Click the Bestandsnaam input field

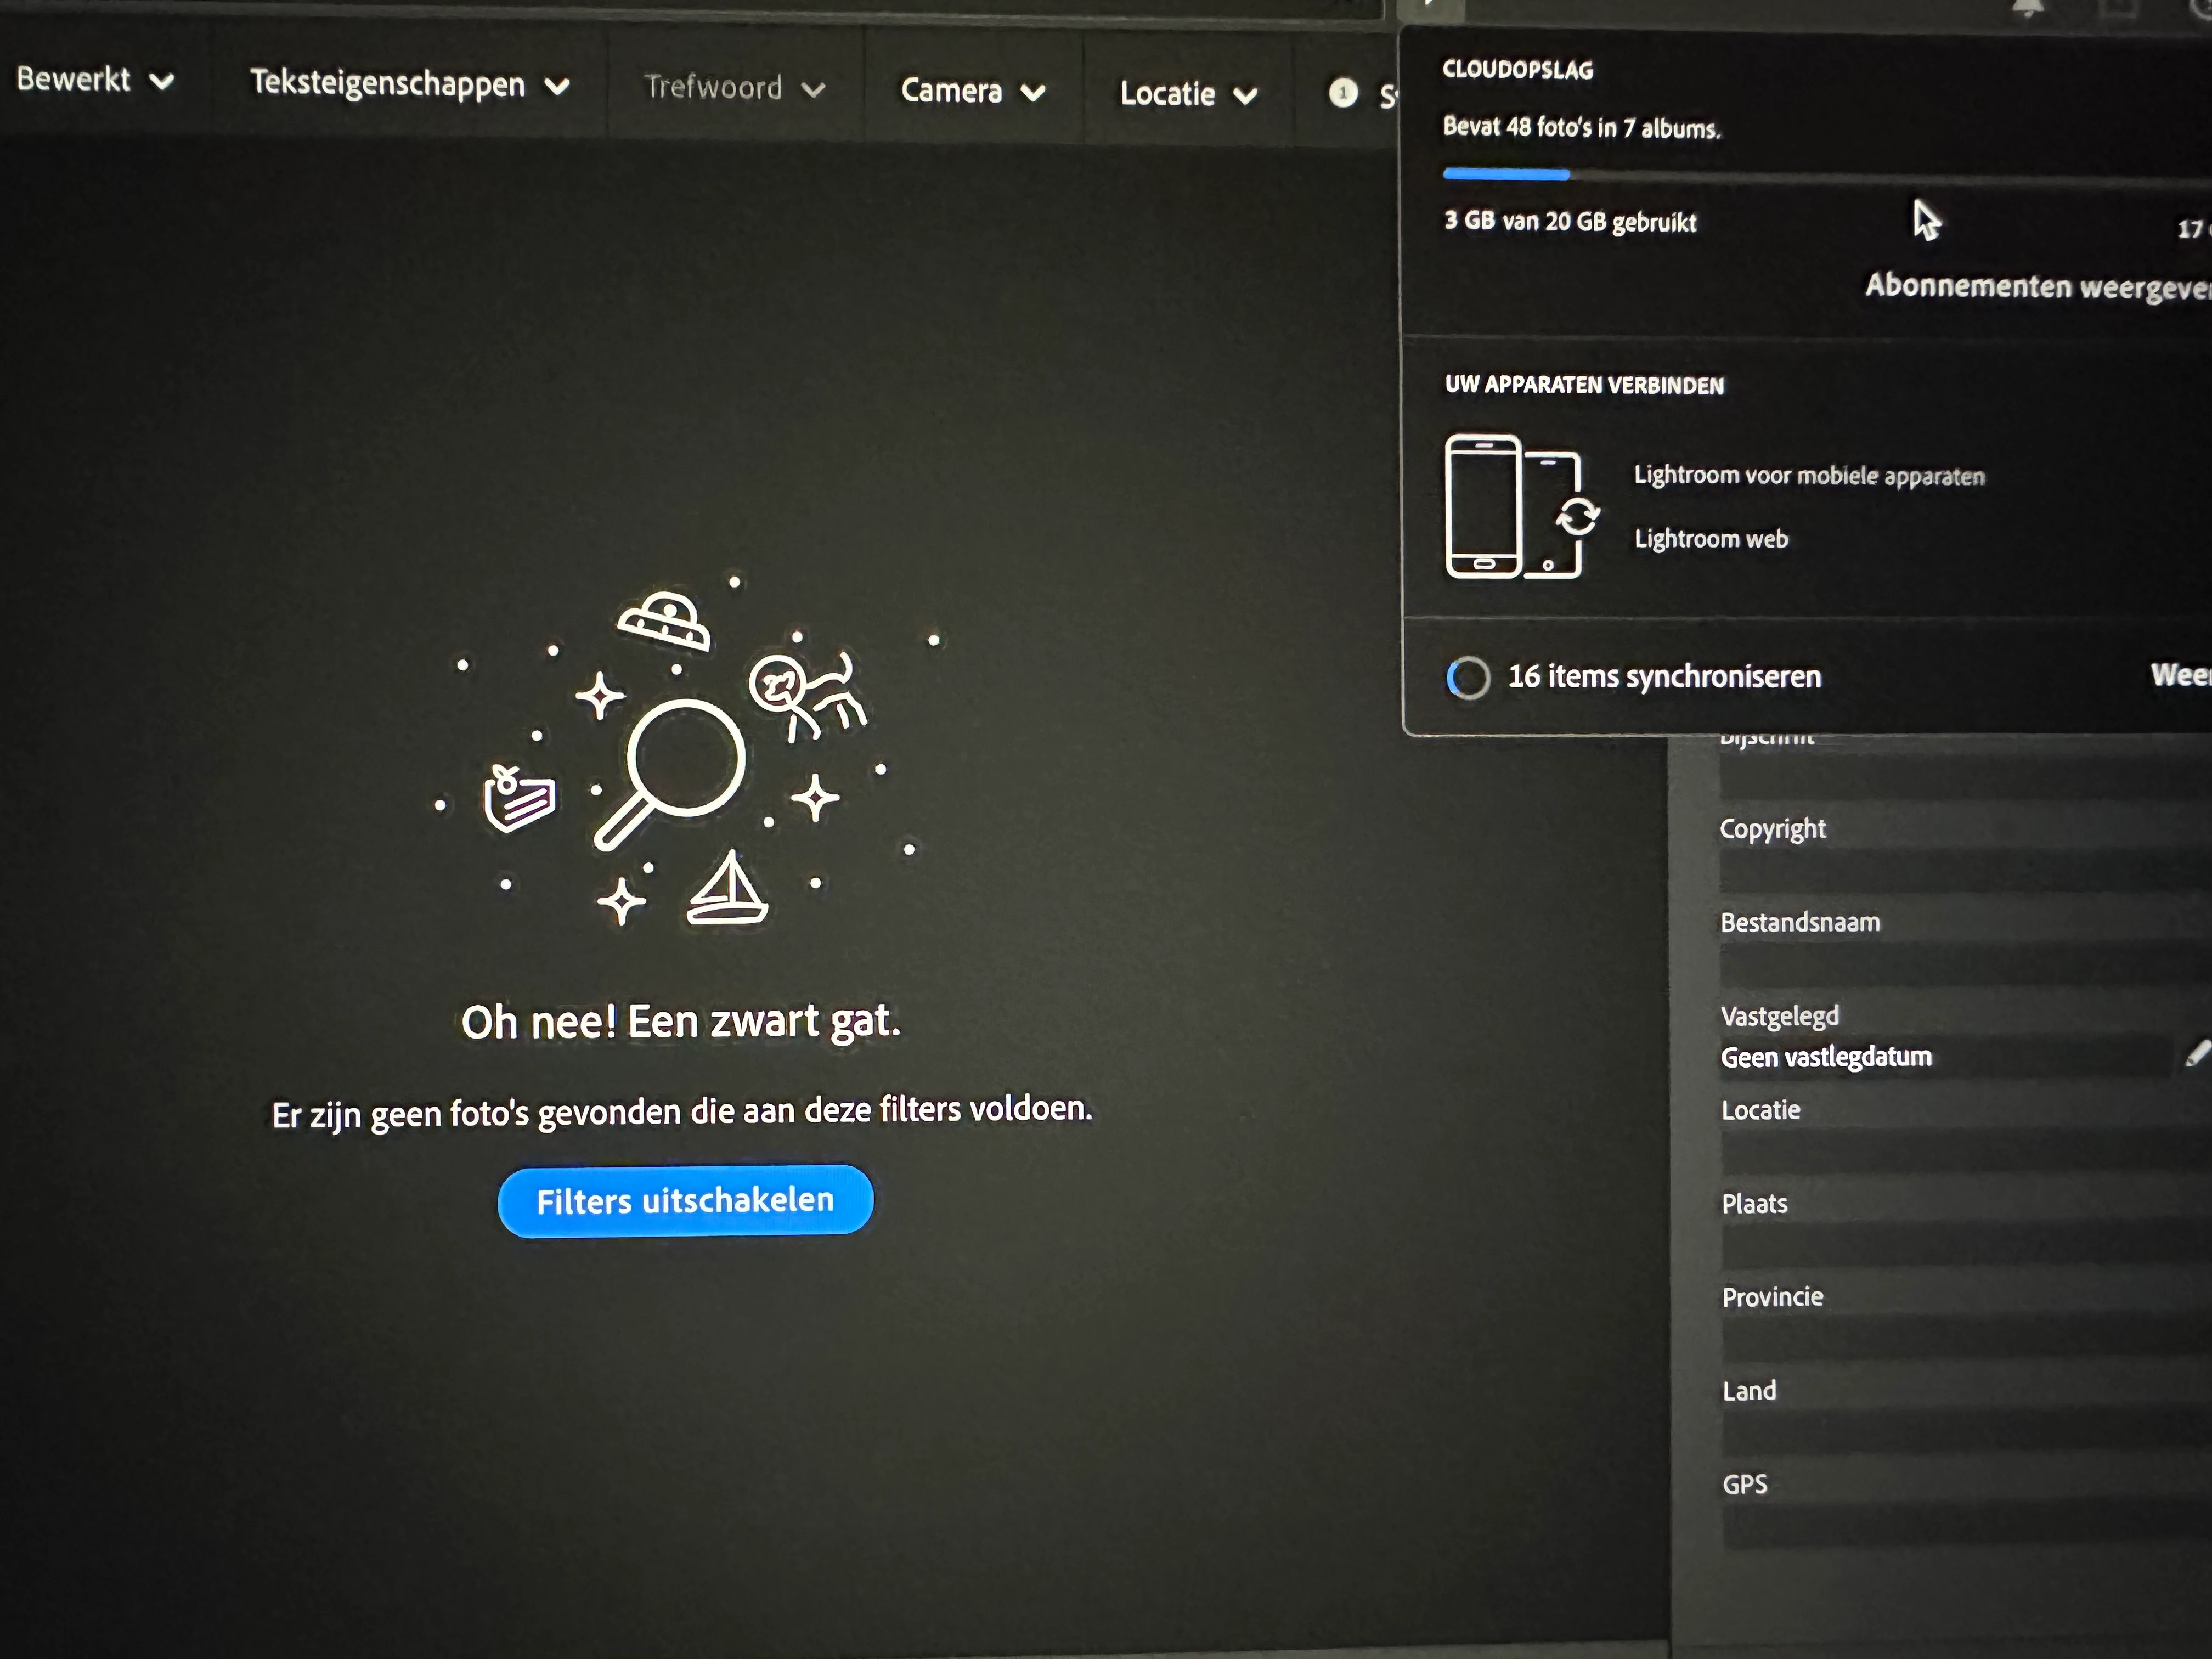(x=1960, y=966)
